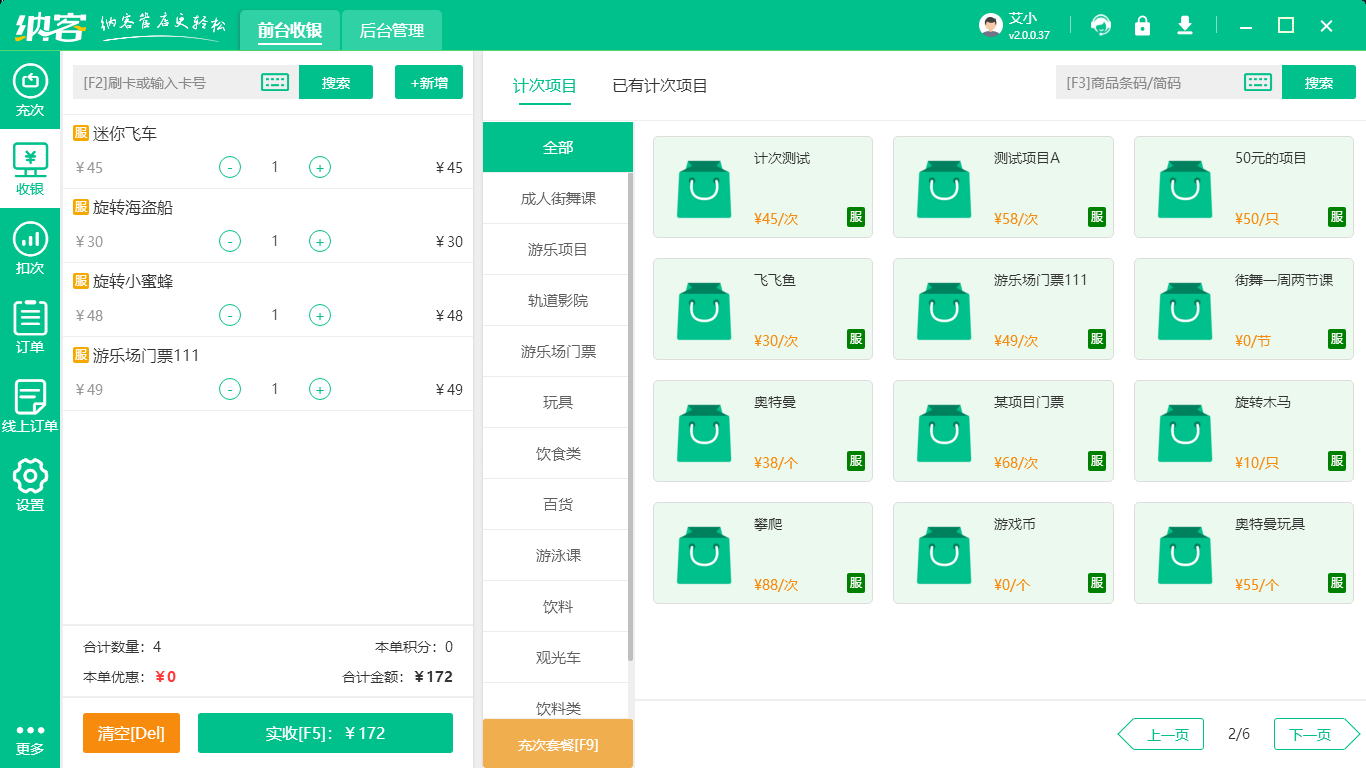This screenshot has width=1366, height=768.
Task: Click the lock icon in the title bar
Action: [1142, 24]
